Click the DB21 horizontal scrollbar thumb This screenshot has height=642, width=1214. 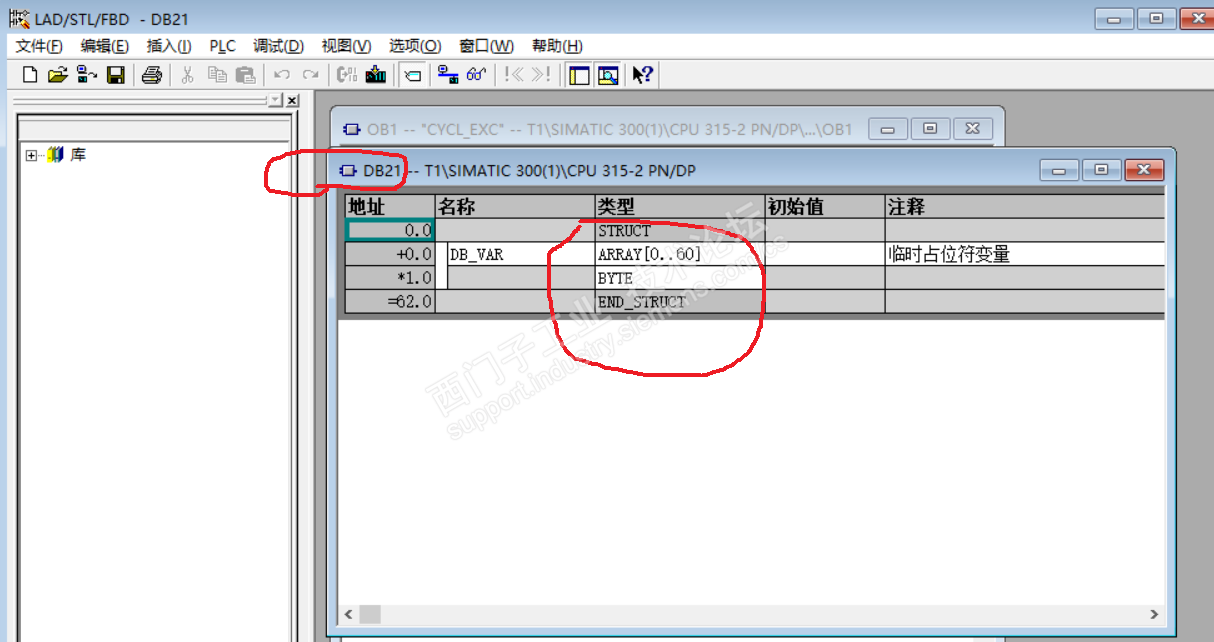(370, 614)
